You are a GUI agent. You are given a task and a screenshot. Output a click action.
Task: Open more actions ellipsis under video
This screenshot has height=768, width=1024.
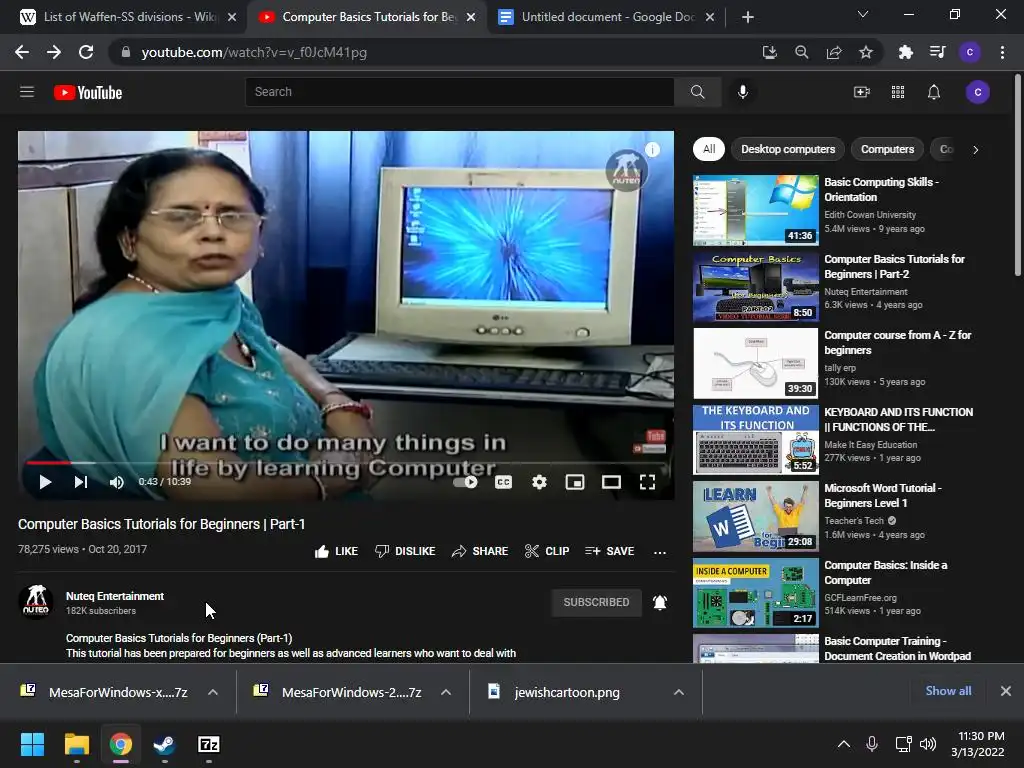click(x=660, y=552)
